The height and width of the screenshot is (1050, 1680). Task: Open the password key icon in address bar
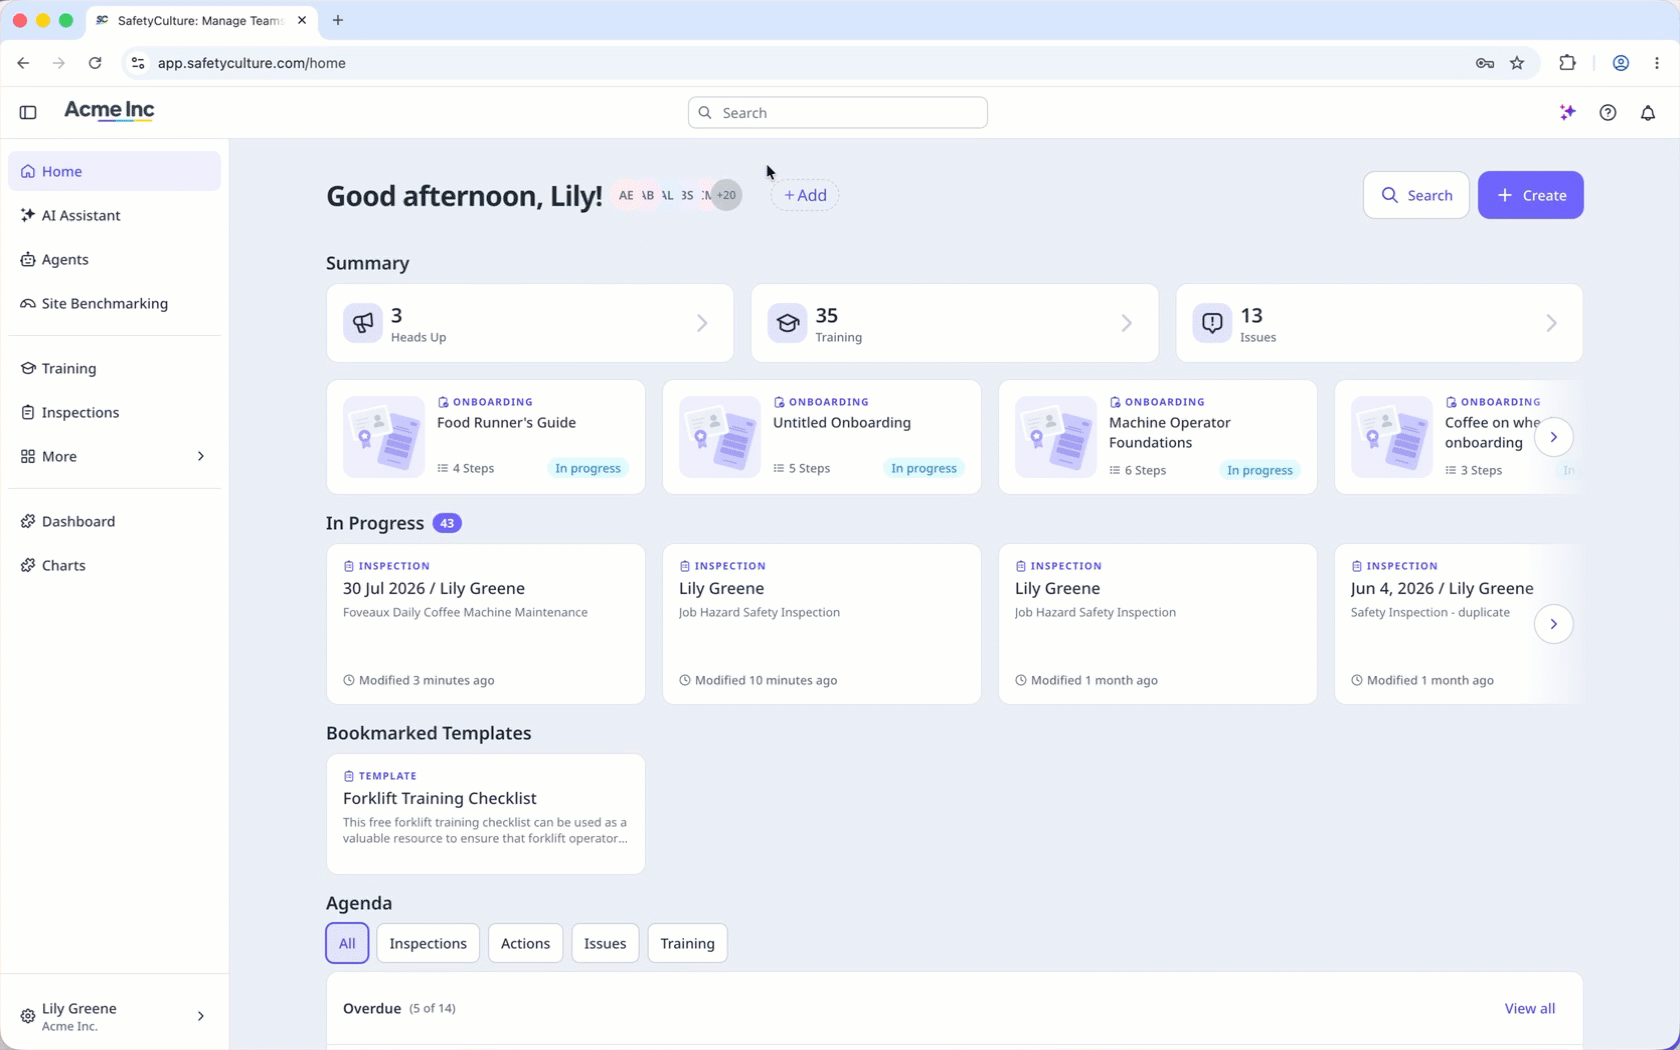coord(1484,63)
